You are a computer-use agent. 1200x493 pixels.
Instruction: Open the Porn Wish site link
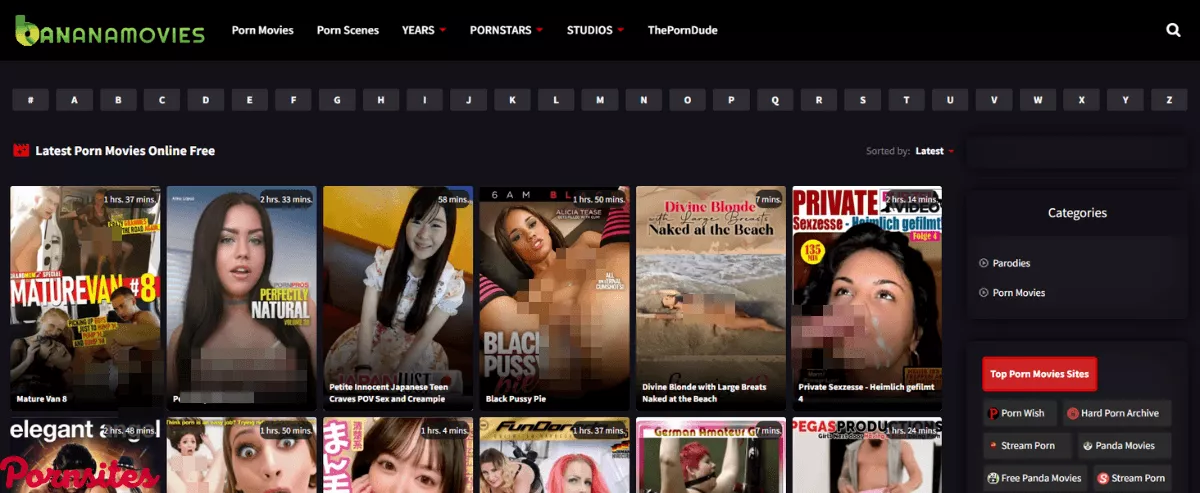click(x=1016, y=413)
